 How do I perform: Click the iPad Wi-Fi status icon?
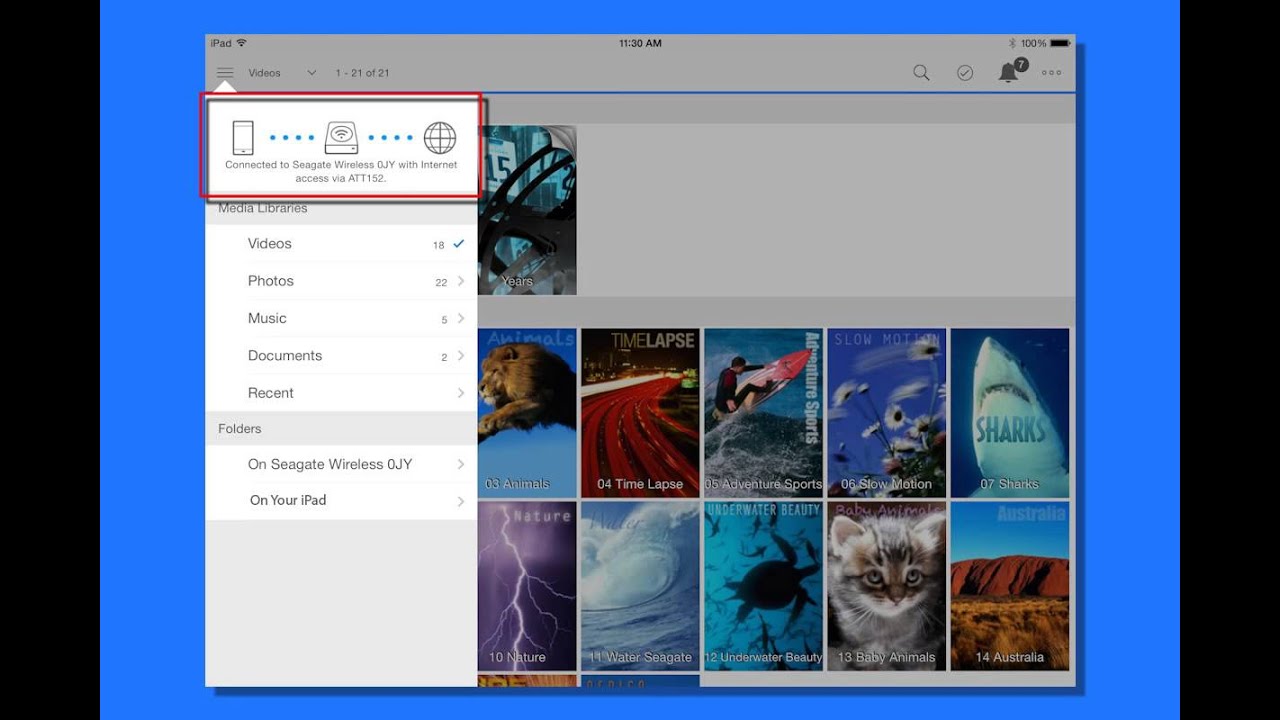241,43
